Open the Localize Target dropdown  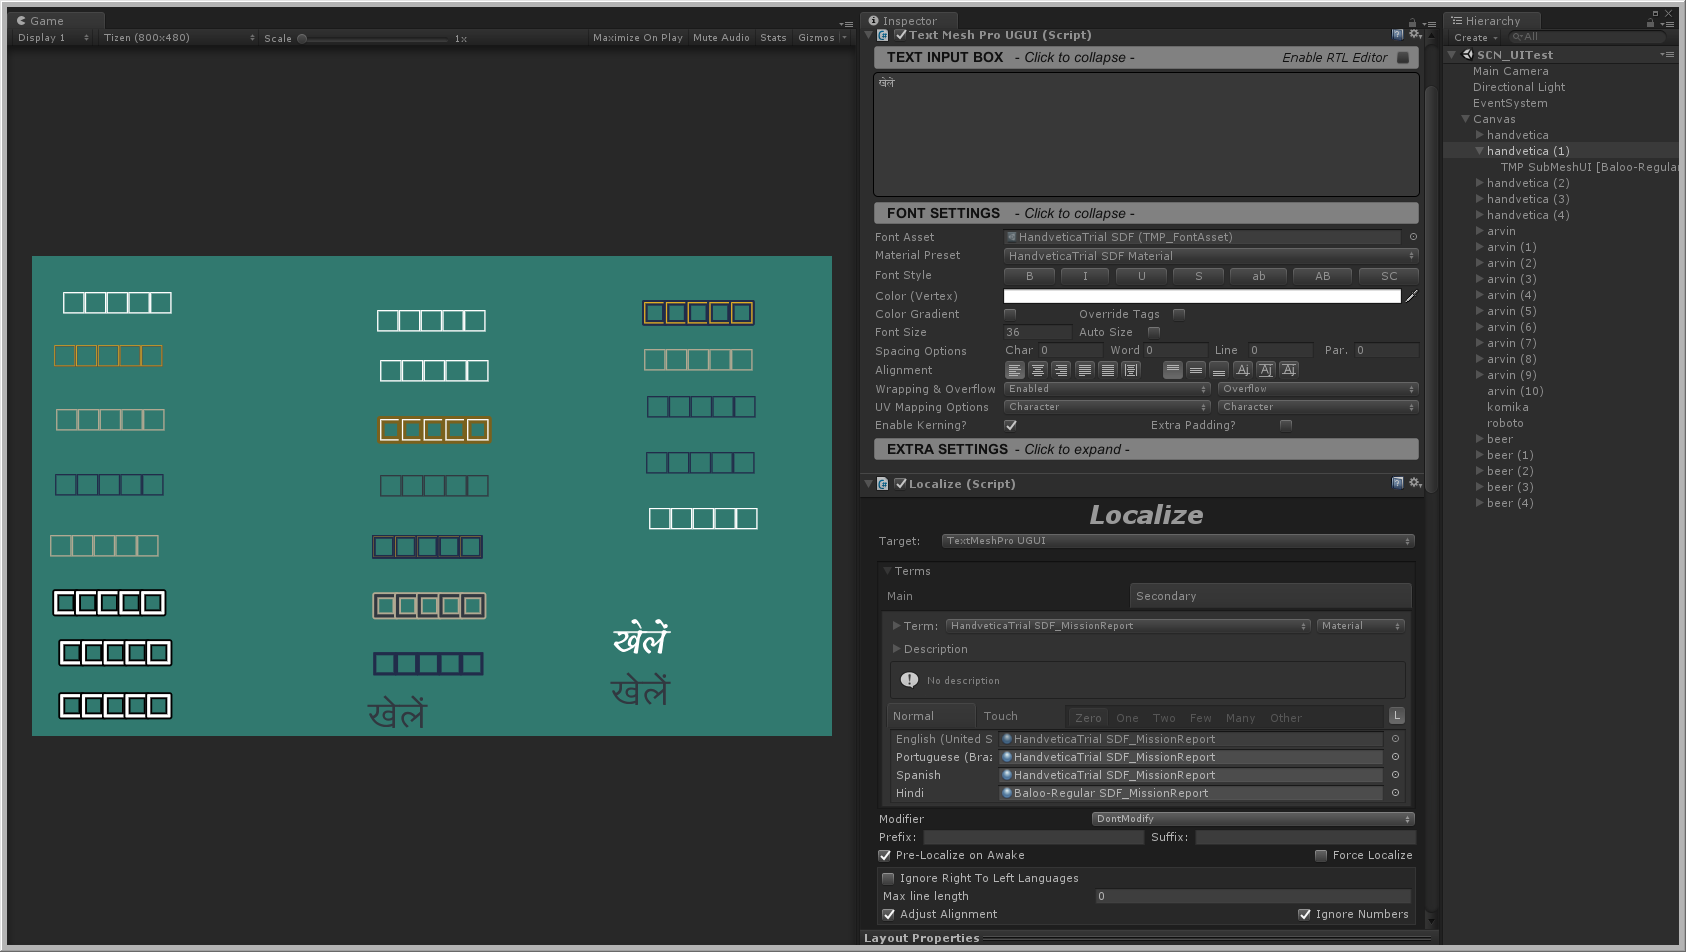coord(1177,541)
